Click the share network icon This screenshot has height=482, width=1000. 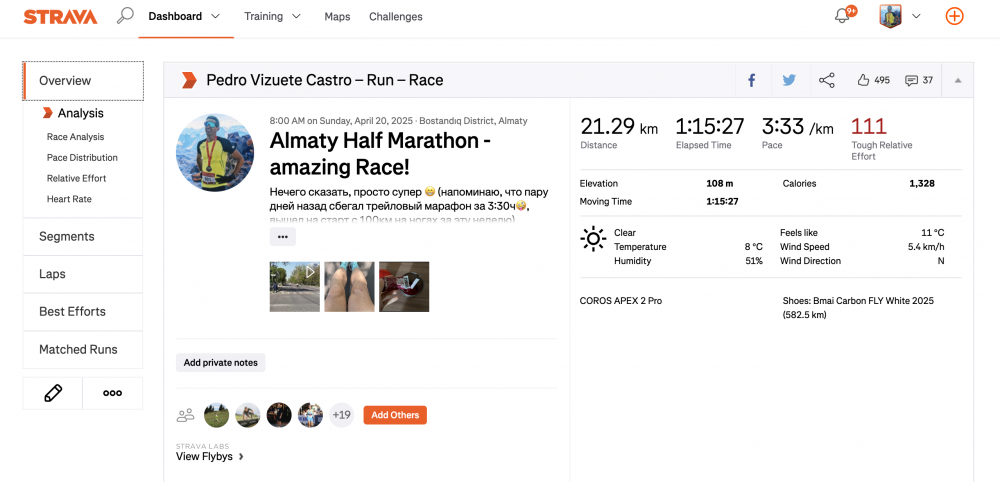tap(826, 80)
